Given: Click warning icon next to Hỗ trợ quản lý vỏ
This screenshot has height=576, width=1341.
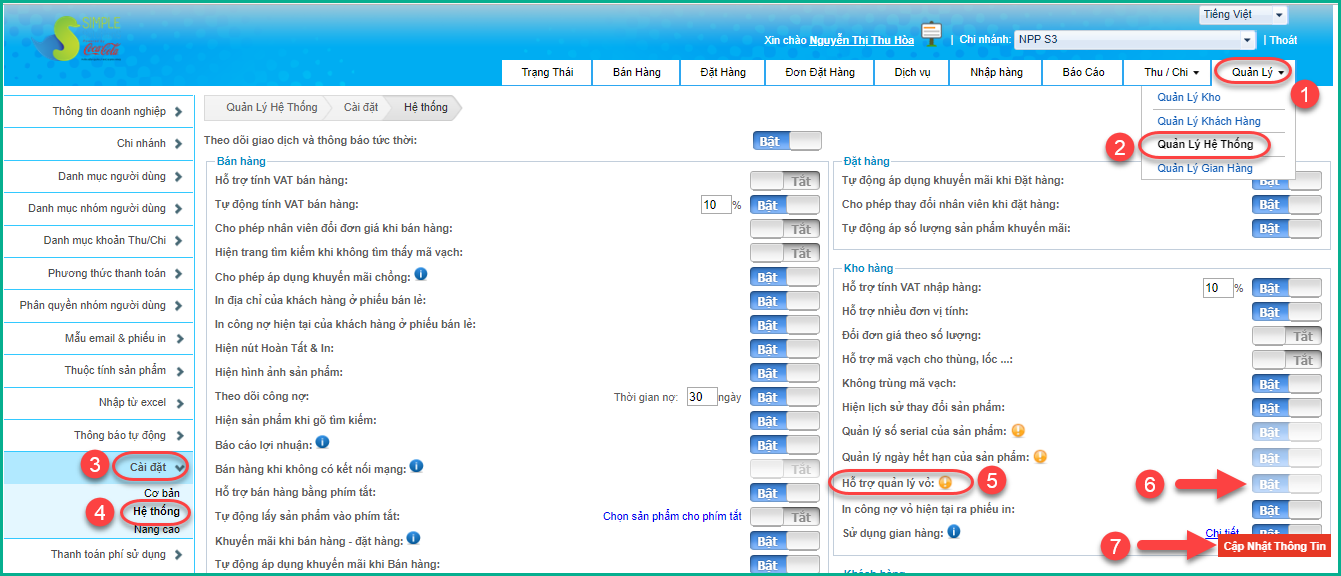Looking at the screenshot, I should click(x=944, y=483).
